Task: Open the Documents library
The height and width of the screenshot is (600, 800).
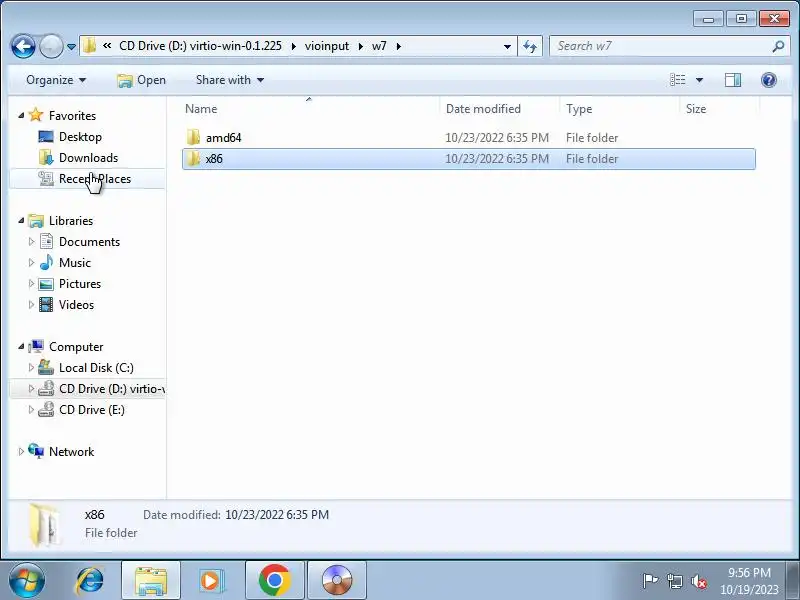Action: pyautogui.click(x=89, y=241)
